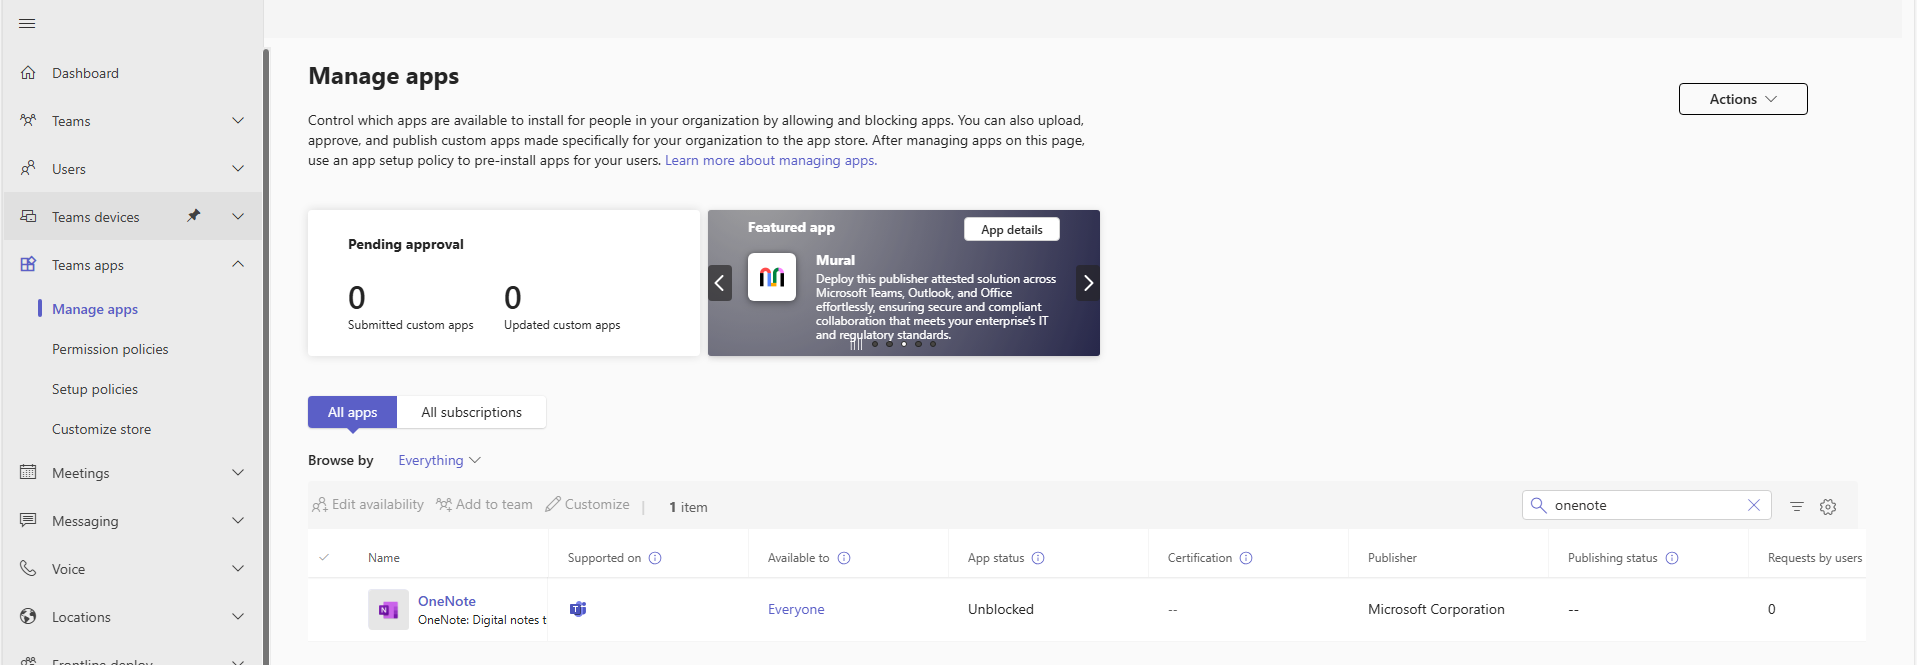Viewport: 1917px width, 665px height.
Task: Show info for Available to column
Action: [844, 558]
